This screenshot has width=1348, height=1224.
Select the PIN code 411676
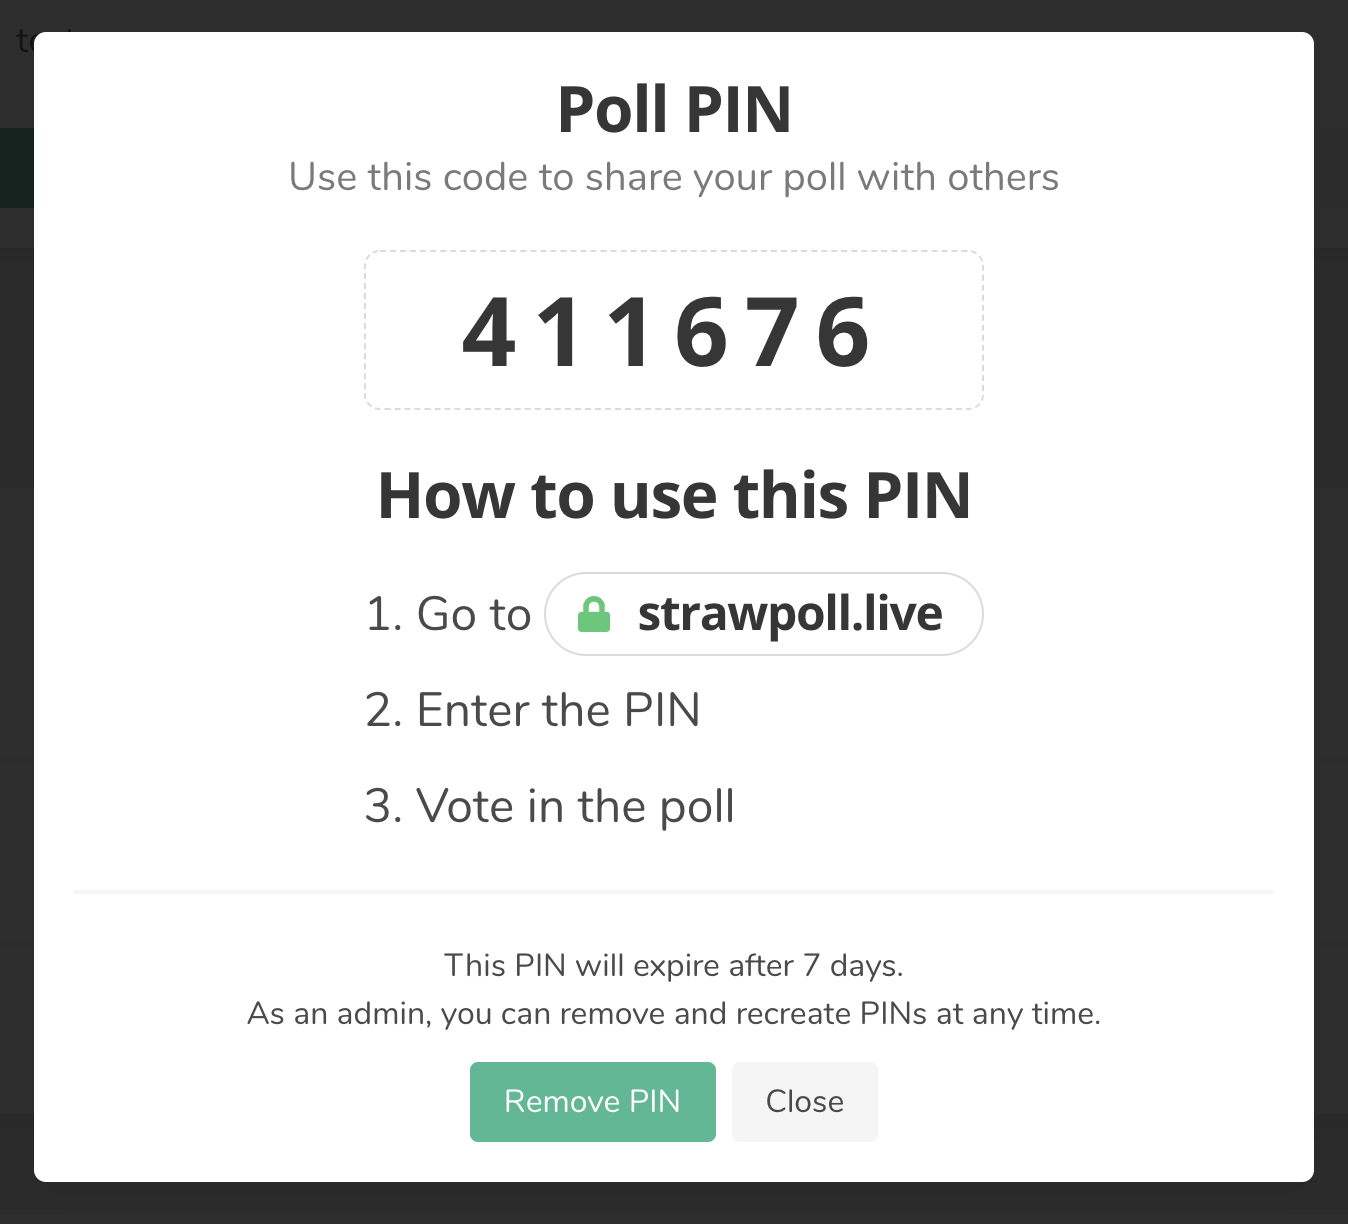coord(667,332)
